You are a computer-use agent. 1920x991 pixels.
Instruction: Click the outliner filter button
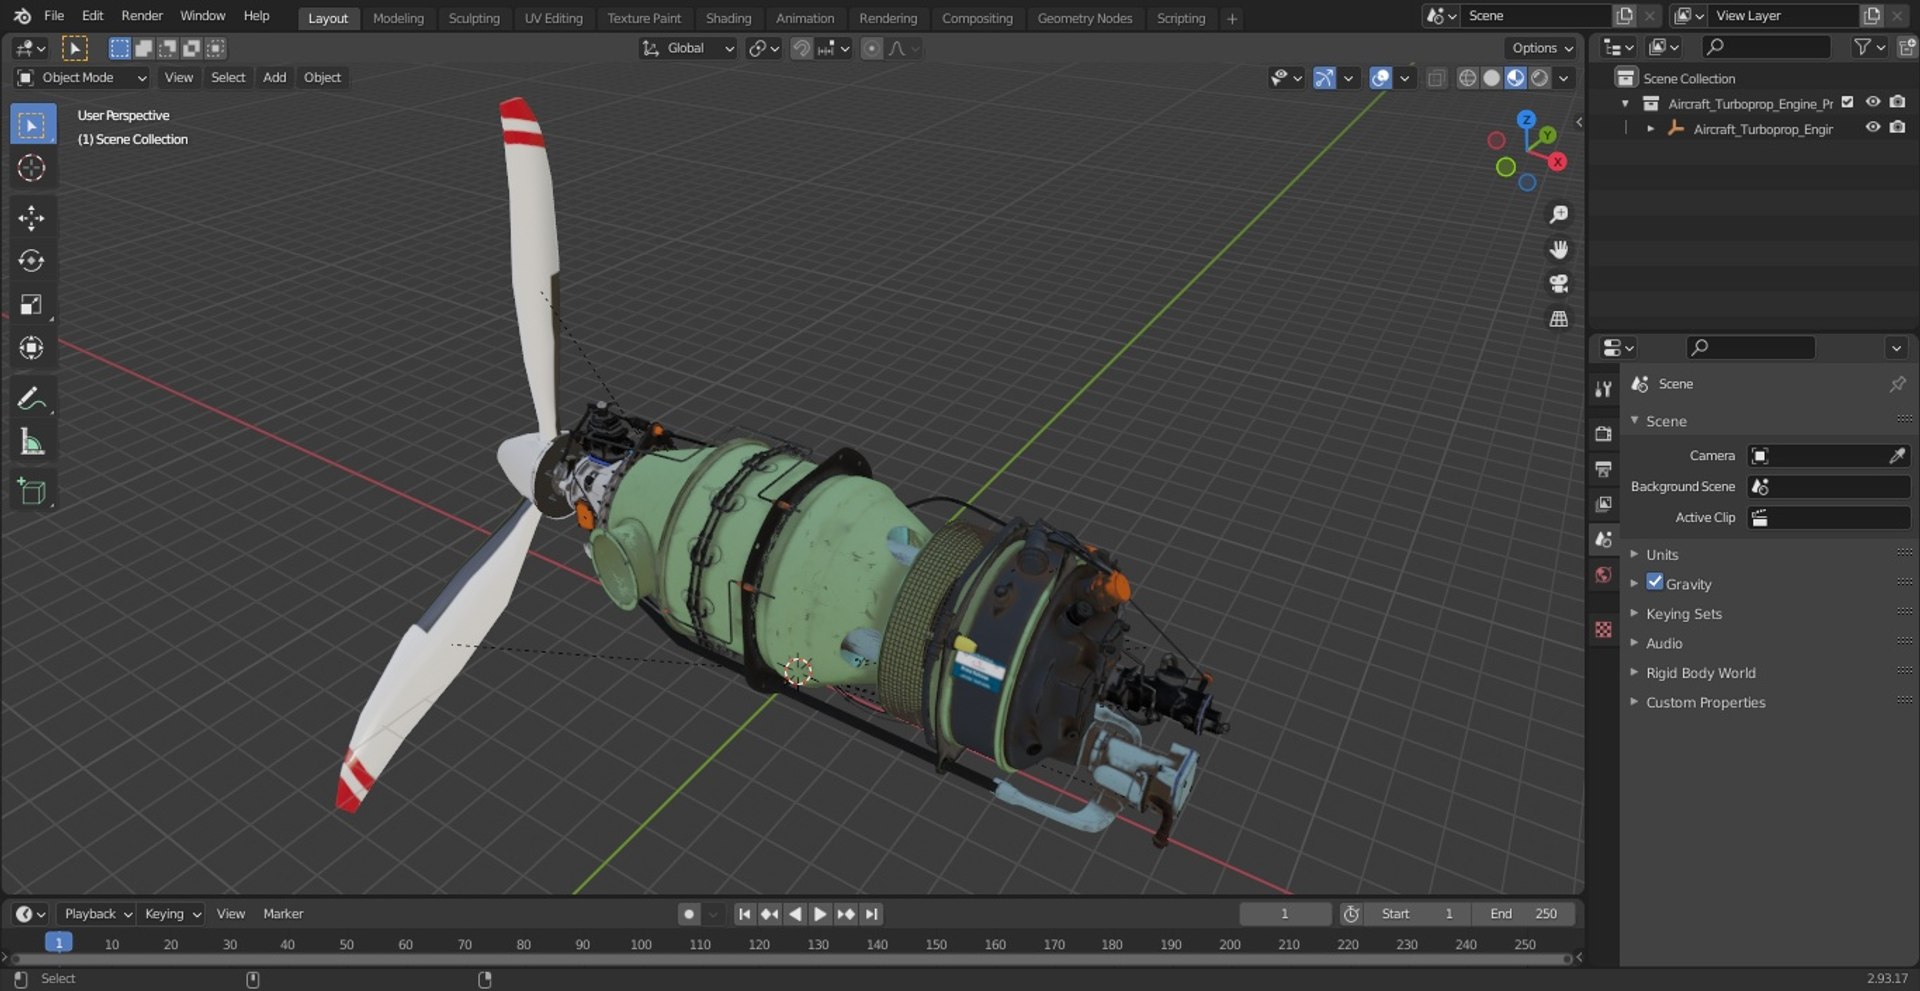click(x=1869, y=47)
